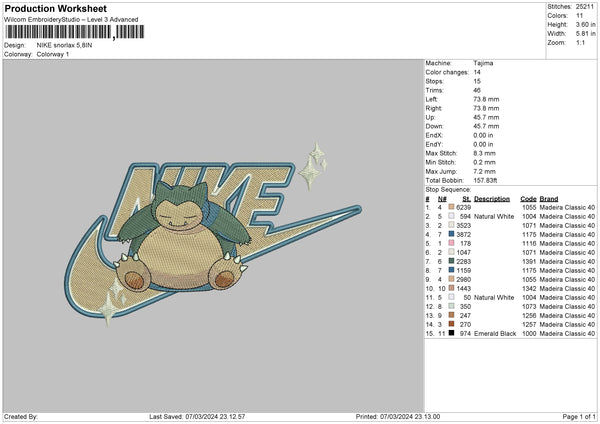Click the white swatch in stop row 11
The height and width of the screenshot is (424, 600).
452,297
